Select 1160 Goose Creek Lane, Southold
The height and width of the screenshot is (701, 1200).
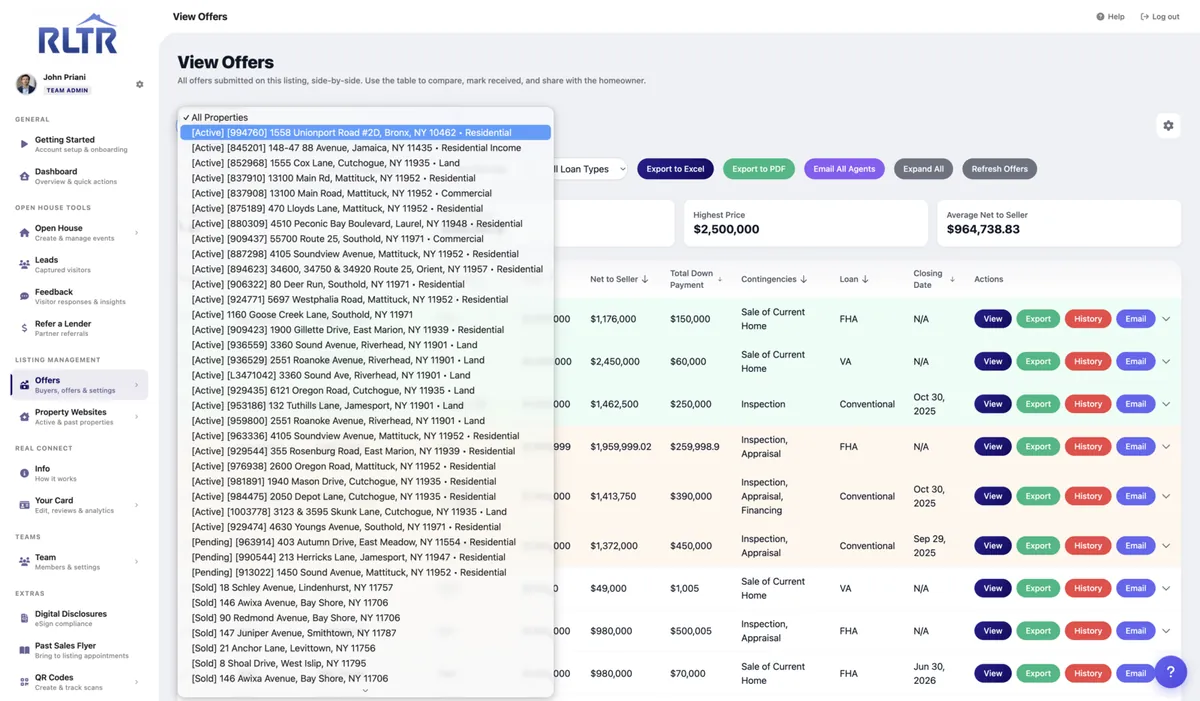(x=365, y=314)
